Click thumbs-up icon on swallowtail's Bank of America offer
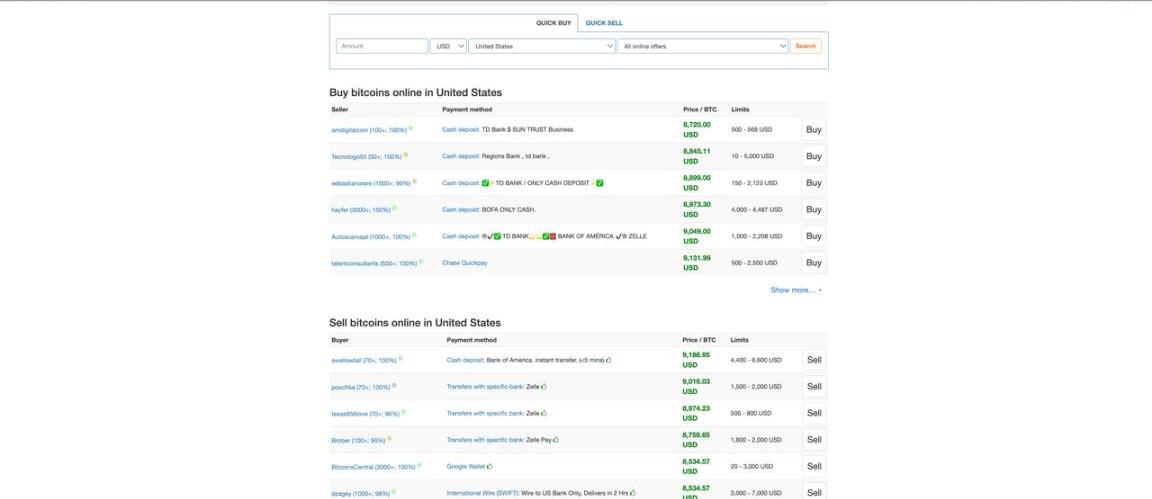This screenshot has width=1152, height=499. (x=608, y=360)
